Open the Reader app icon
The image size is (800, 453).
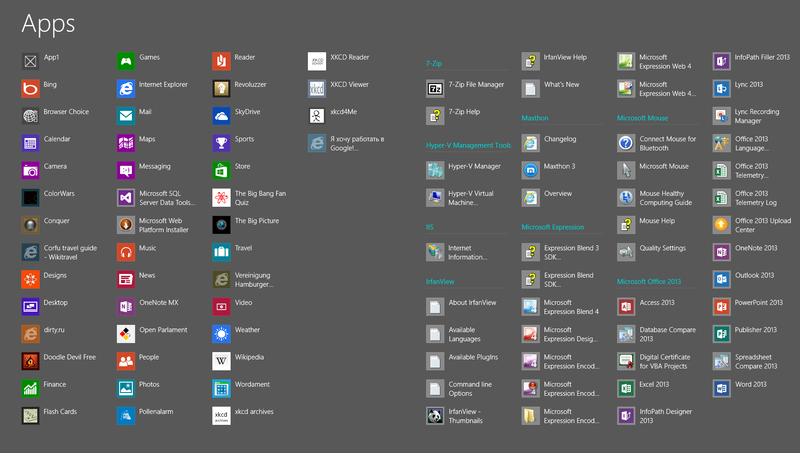click(221, 61)
